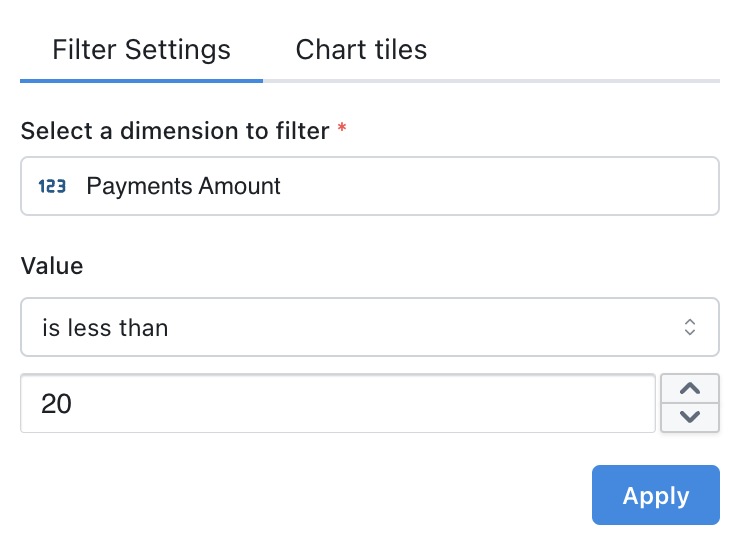Click the 'Payments Amount' text in the field
Viewport: 744px width, 540px height.
(x=183, y=186)
